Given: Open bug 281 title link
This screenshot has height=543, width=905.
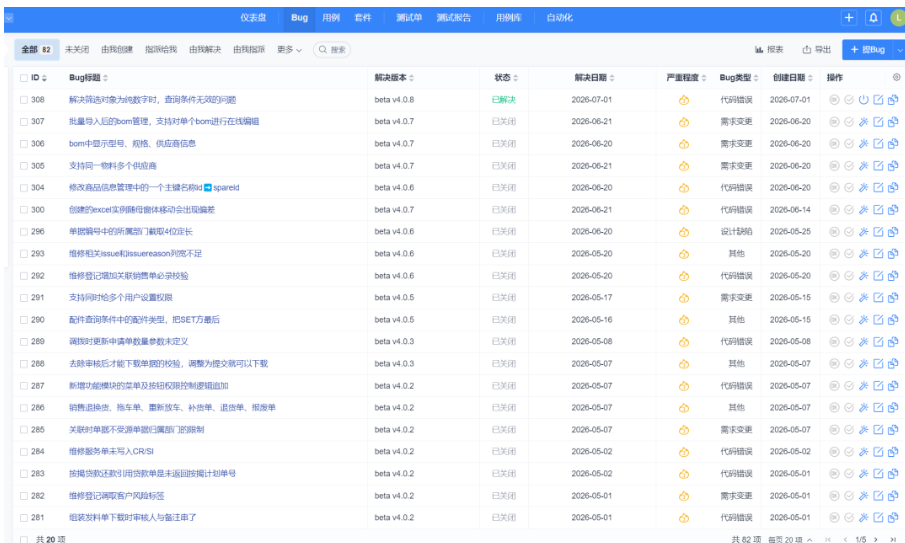Looking at the screenshot, I should tap(133, 518).
